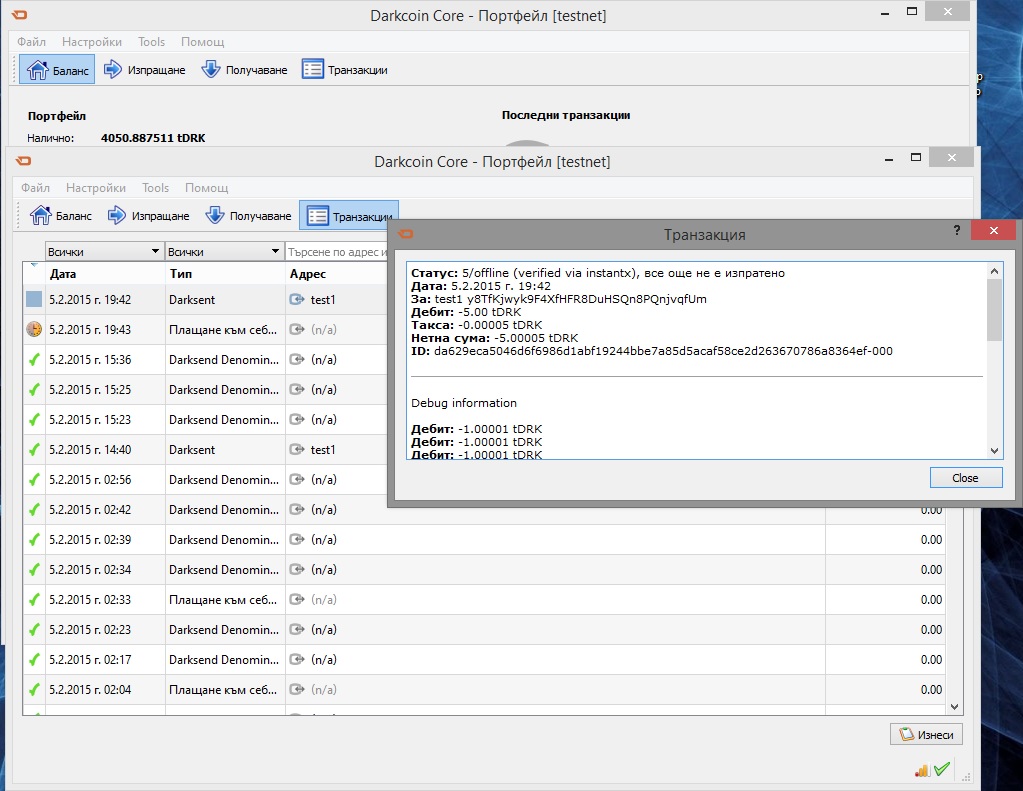Click Последни транзакции heading in back window
Image resolution: width=1023 pixels, height=791 pixels.
(566, 115)
